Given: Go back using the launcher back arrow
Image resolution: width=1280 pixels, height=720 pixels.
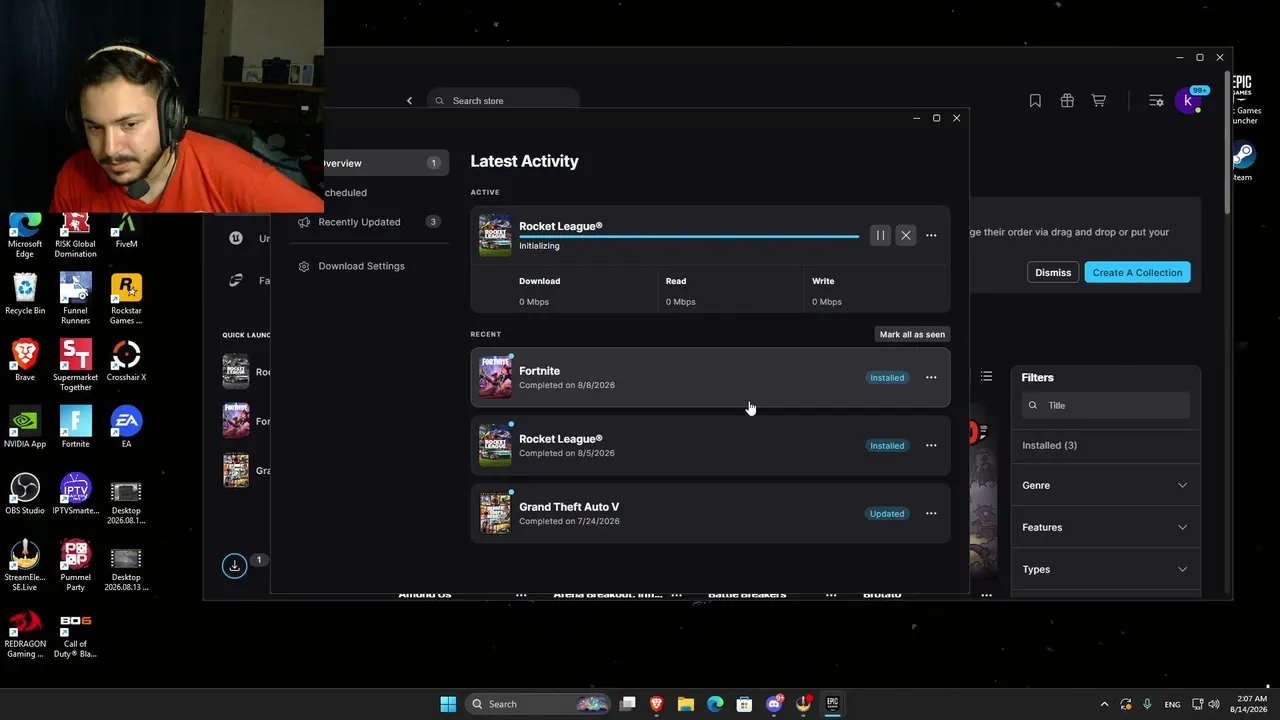Looking at the screenshot, I should tap(409, 101).
